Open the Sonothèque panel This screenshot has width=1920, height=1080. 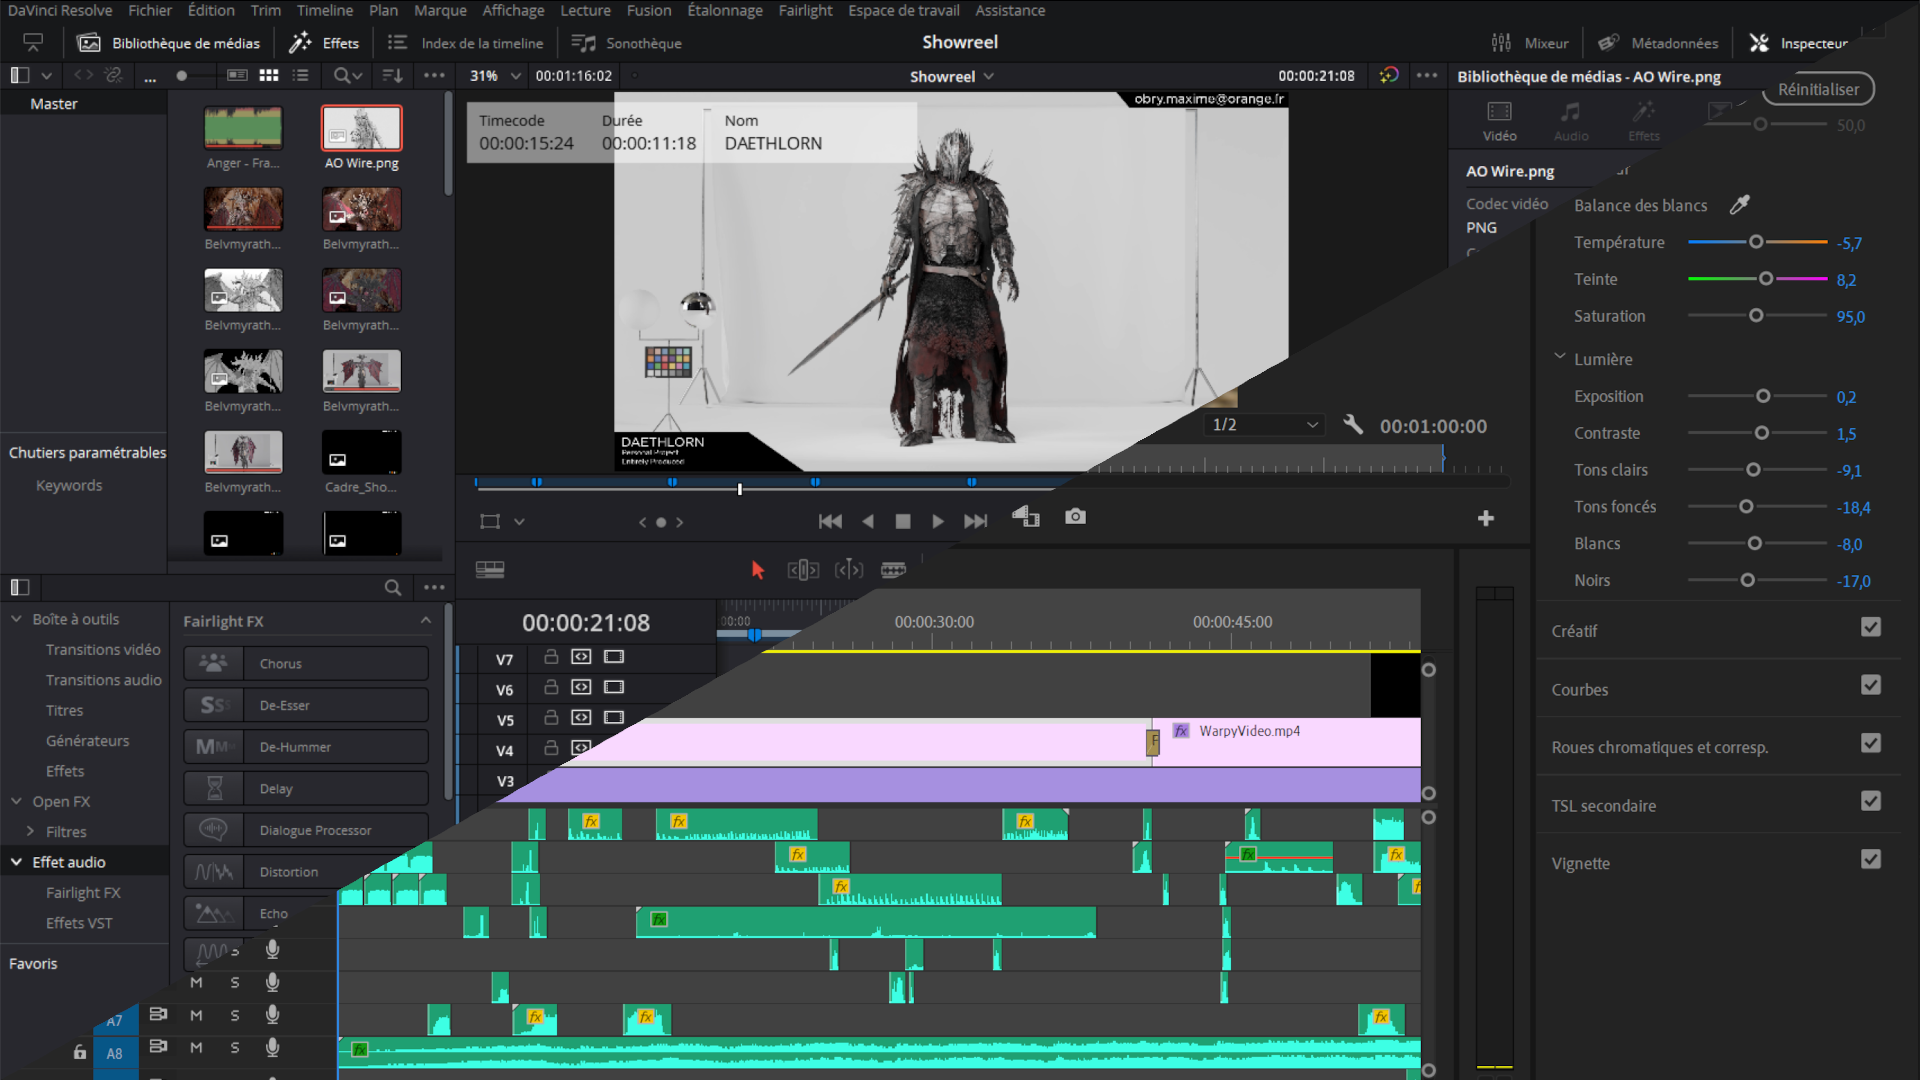(x=627, y=43)
